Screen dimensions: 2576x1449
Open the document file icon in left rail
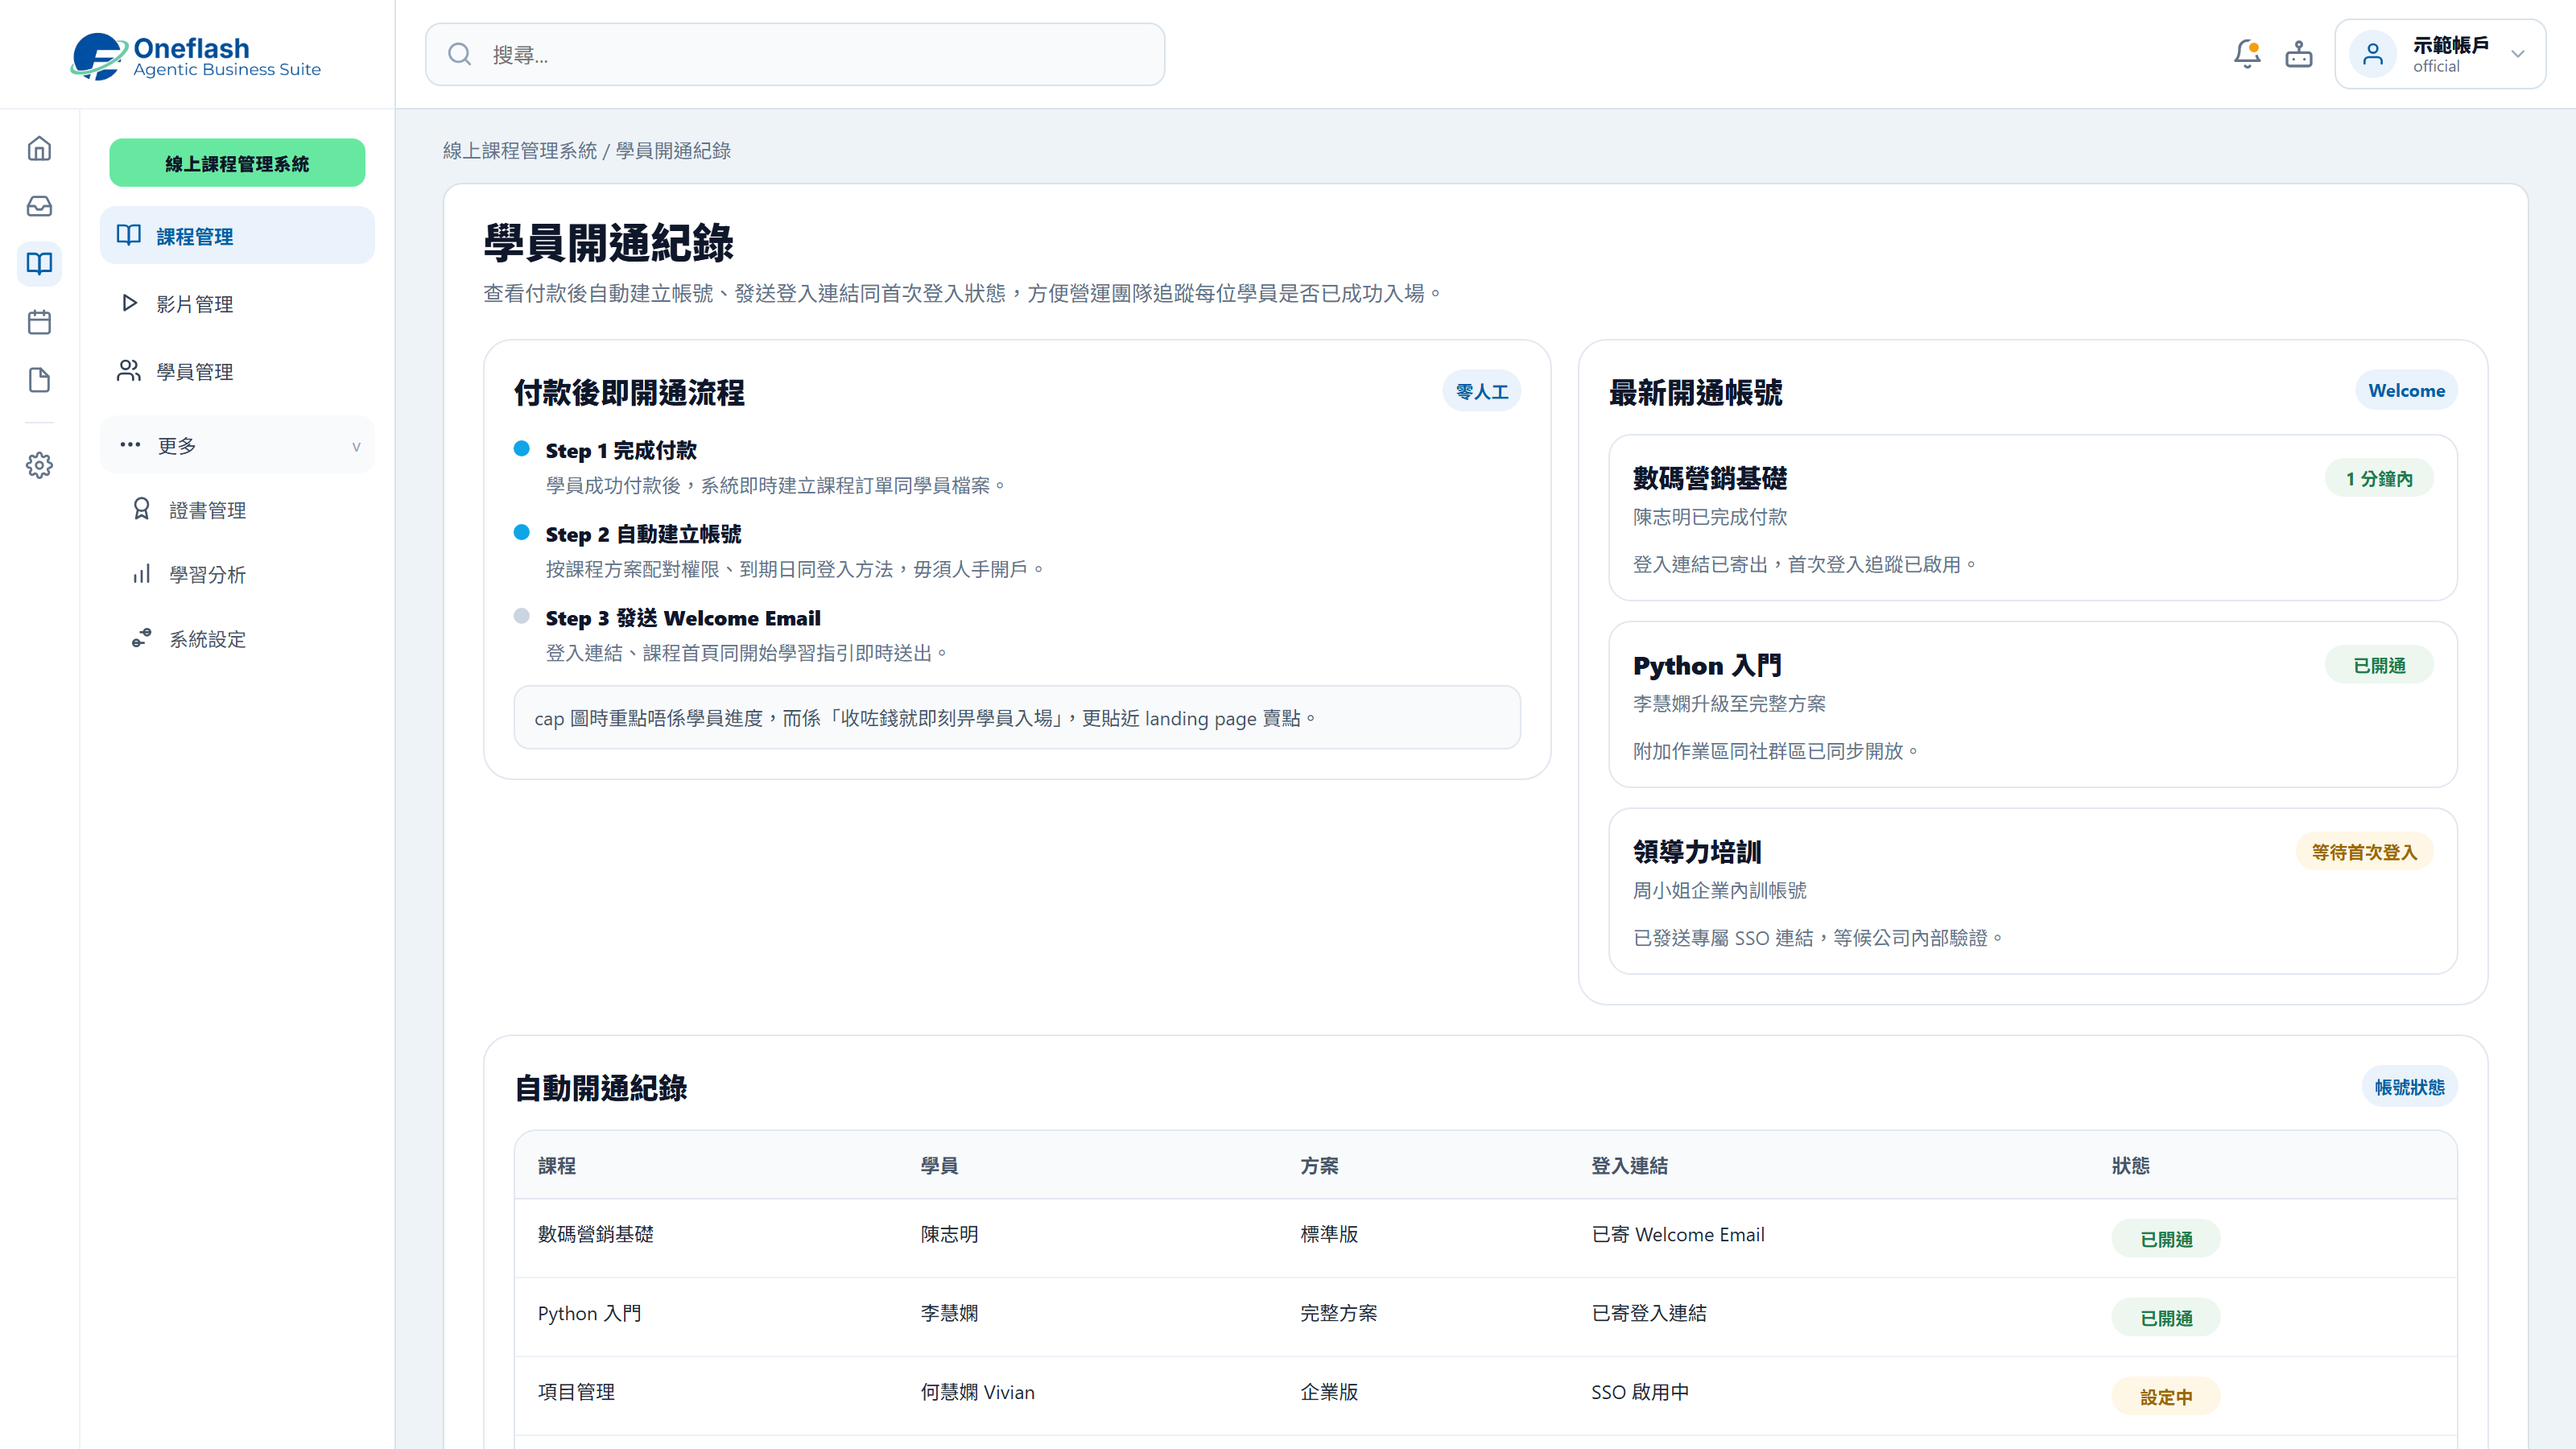pyautogui.click(x=39, y=380)
